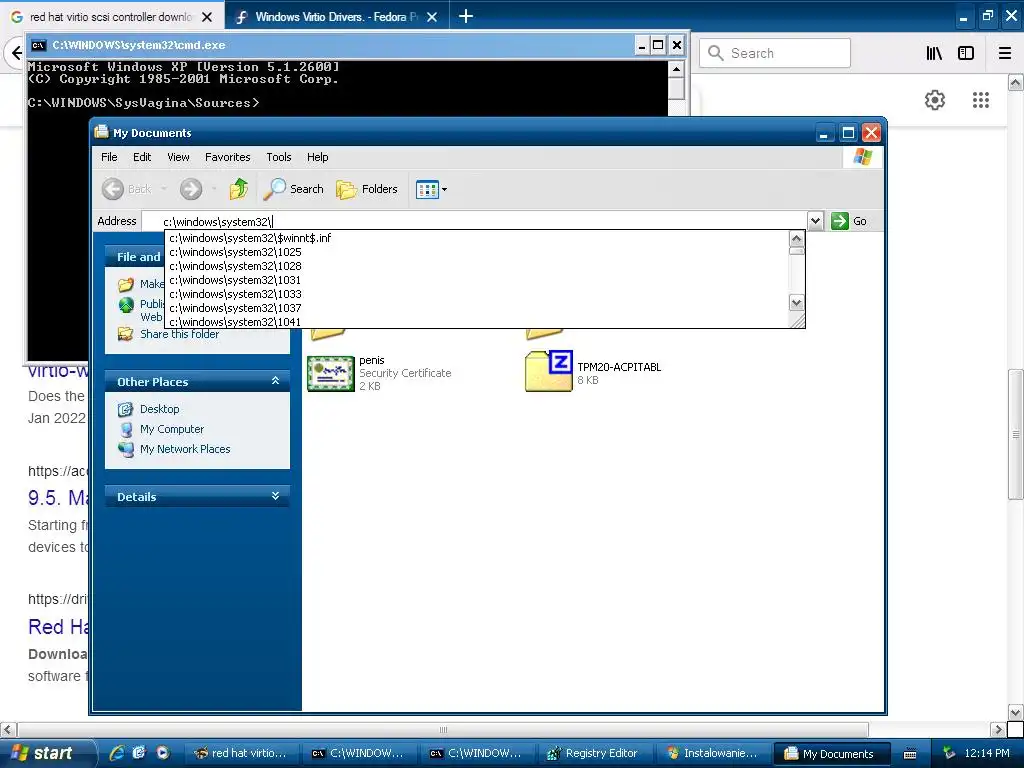Expand the Details panel
This screenshot has height=768, width=1024.
pos(276,496)
